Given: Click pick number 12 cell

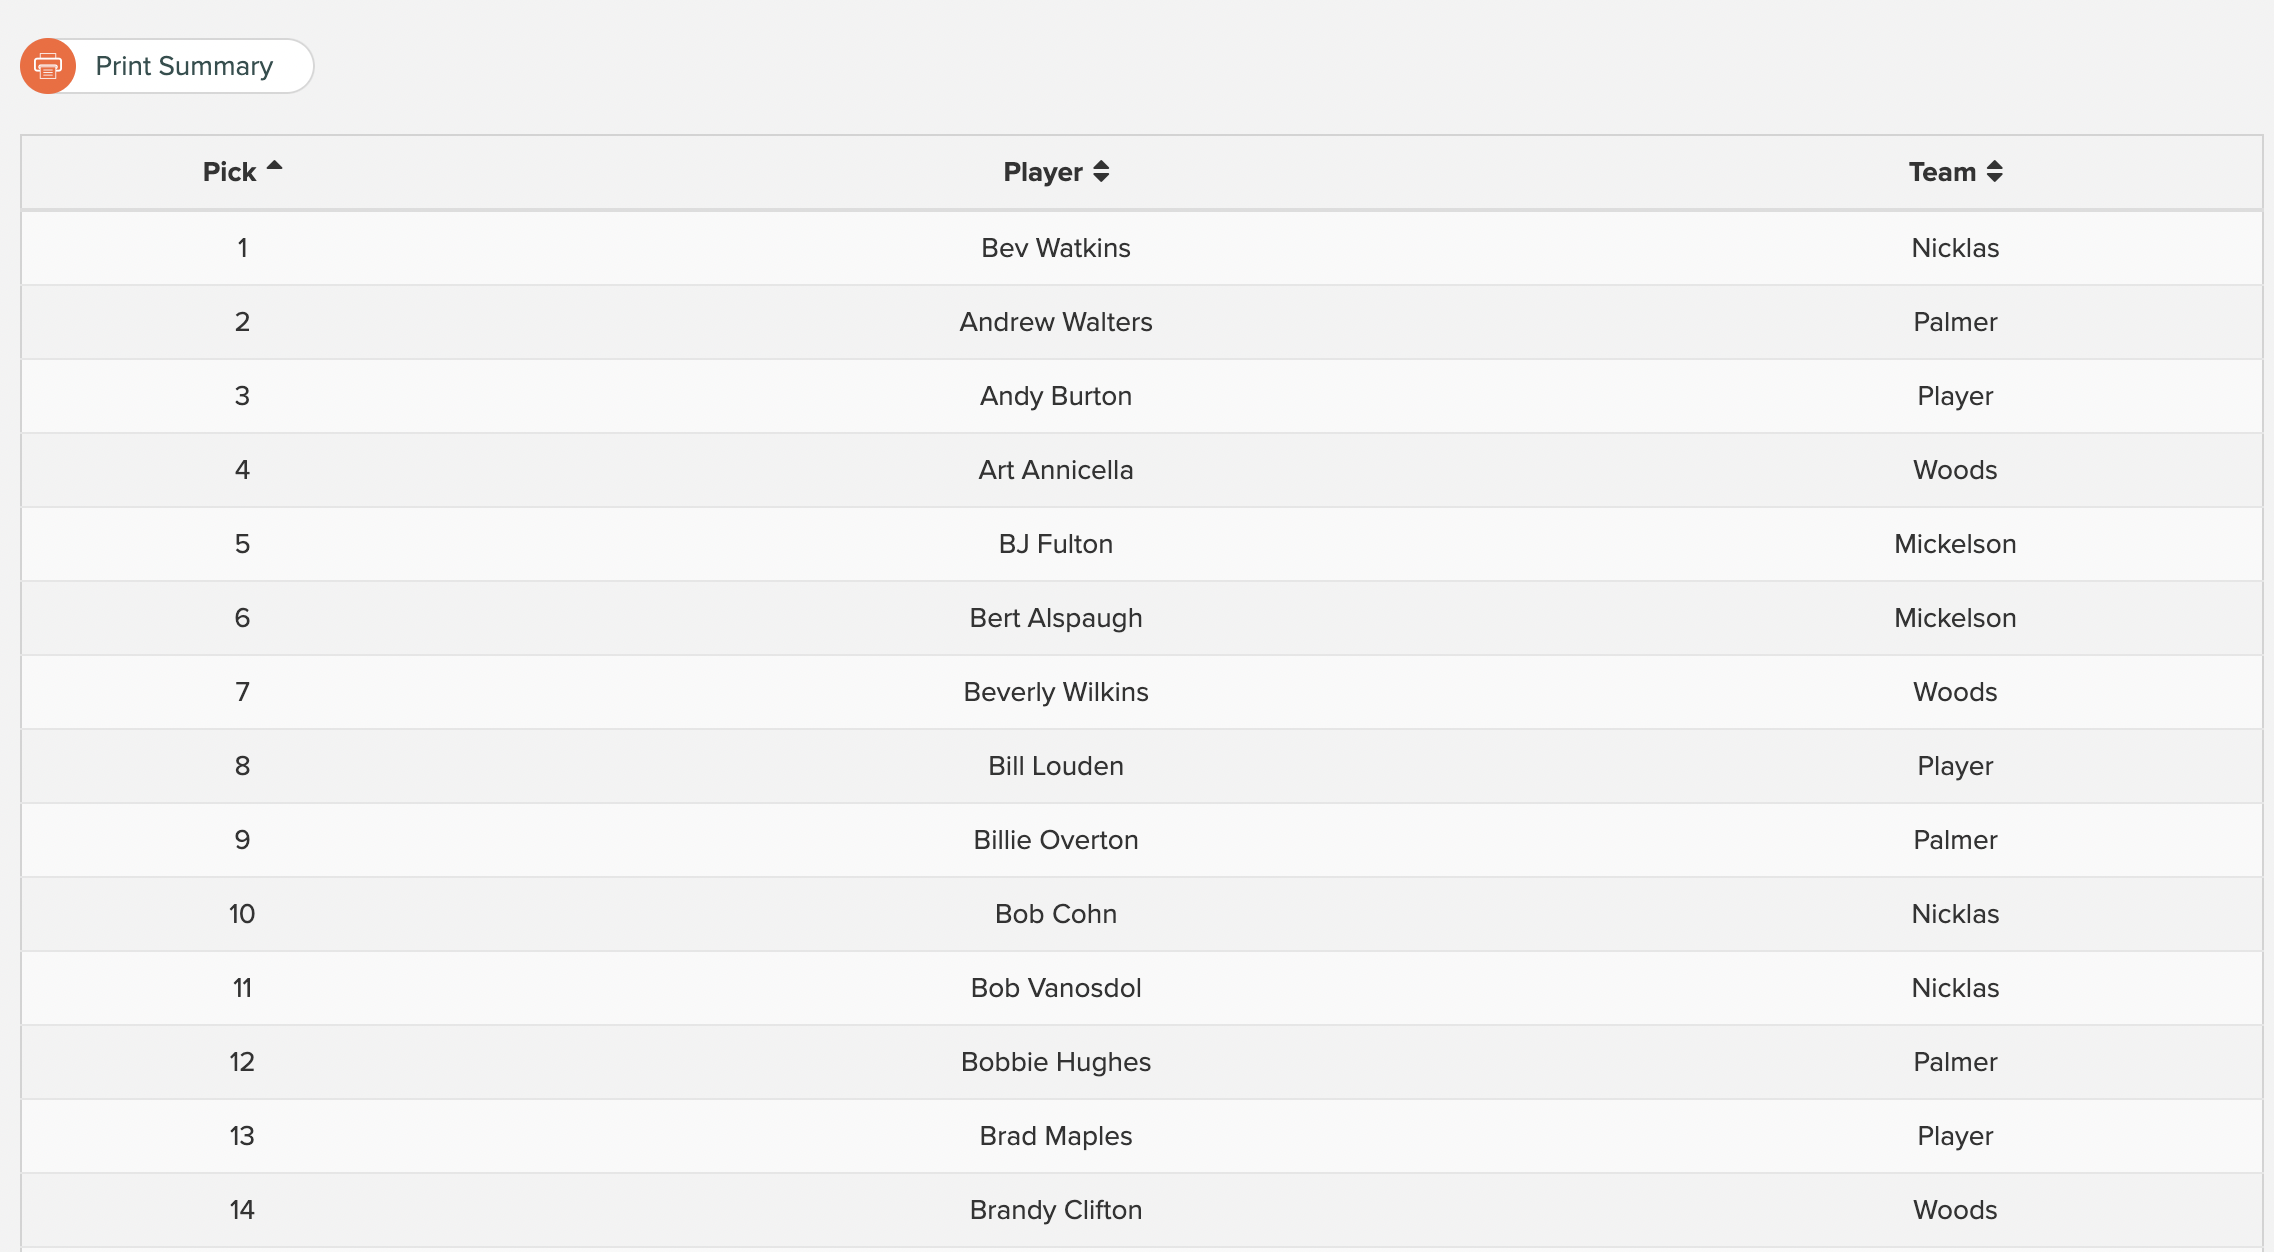Looking at the screenshot, I should pos(242,1062).
